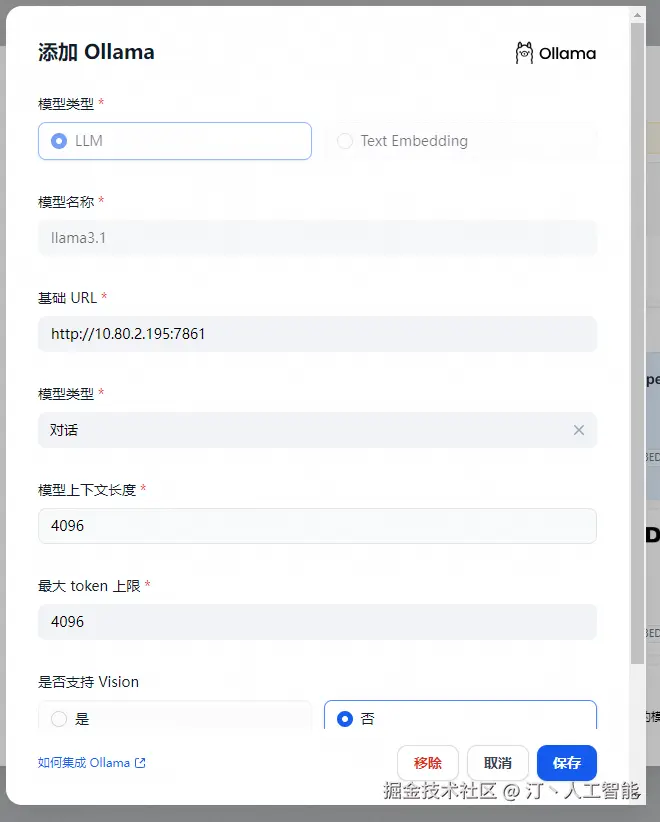Click the 添加 Ollama dialog title

click(96, 52)
